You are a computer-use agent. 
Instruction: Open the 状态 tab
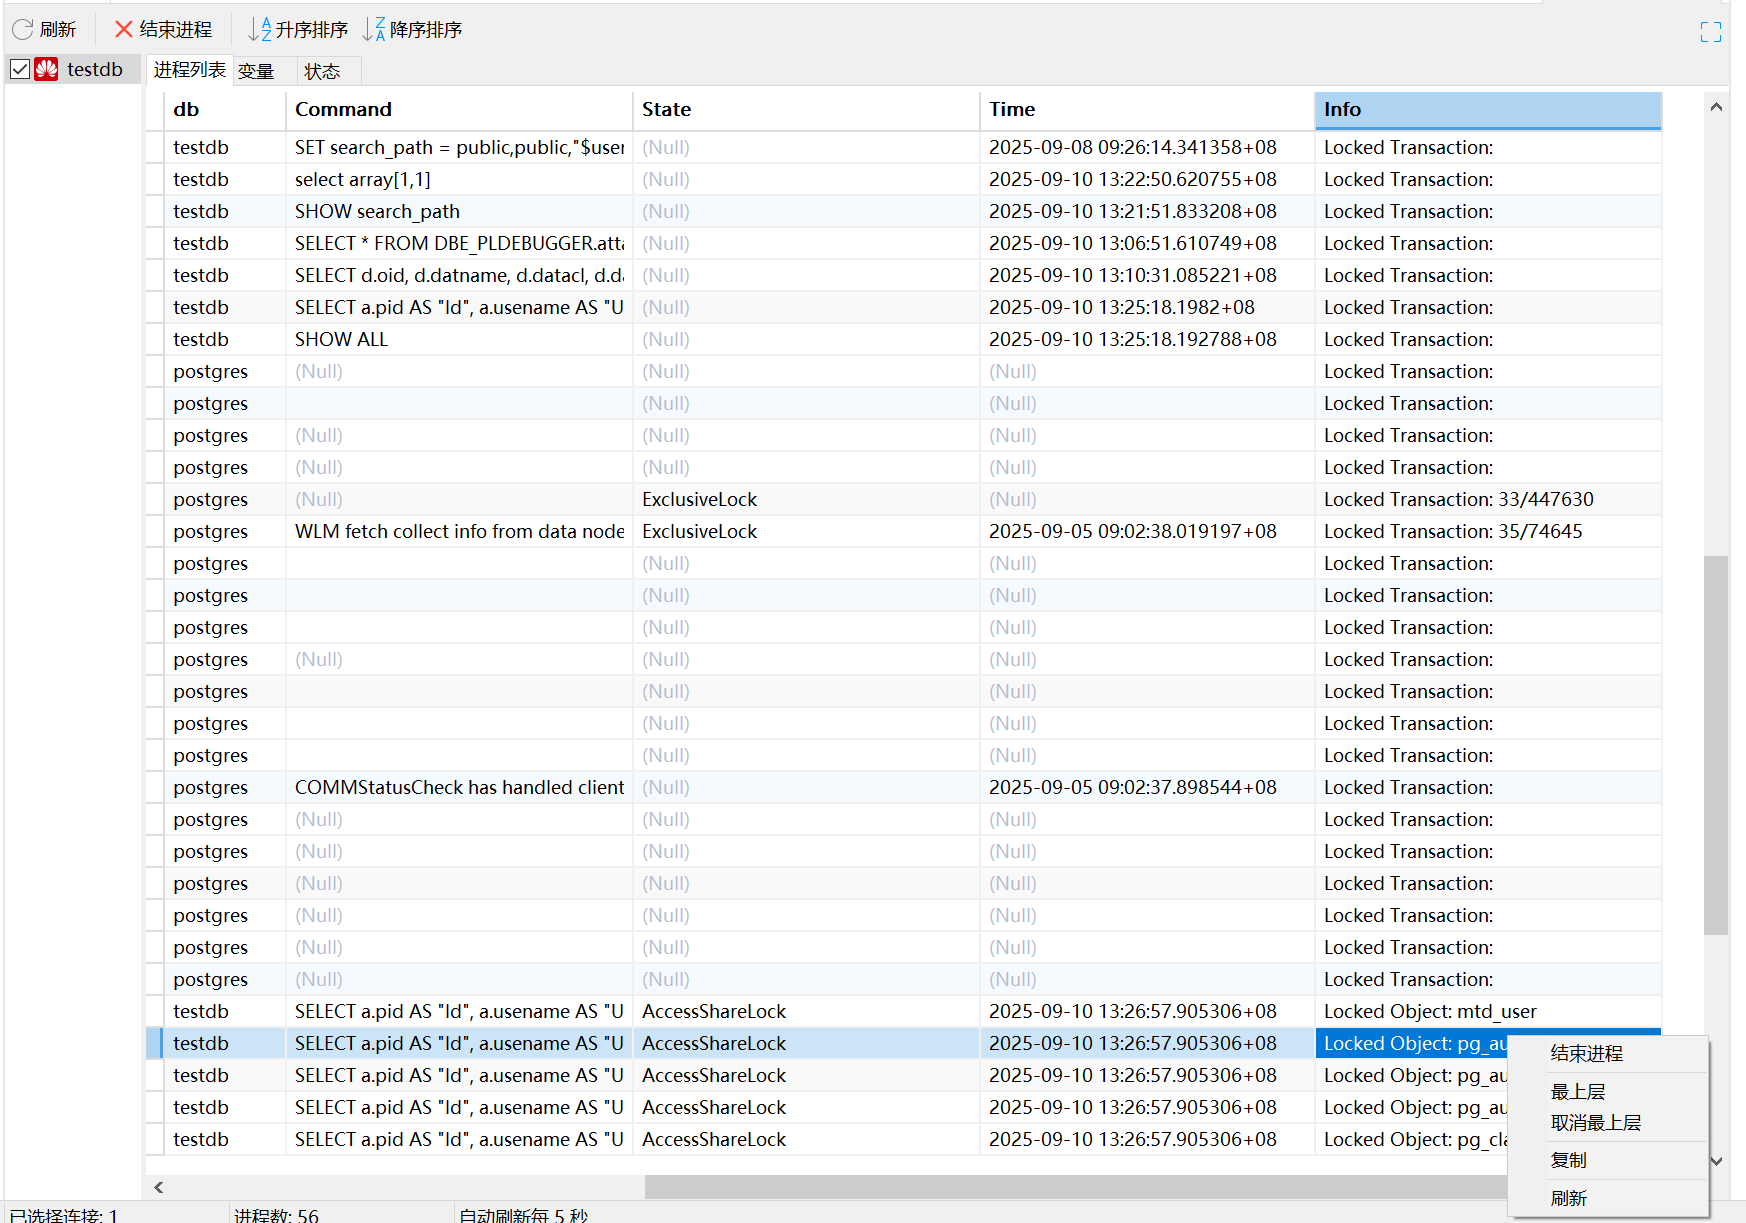(322, 71)
